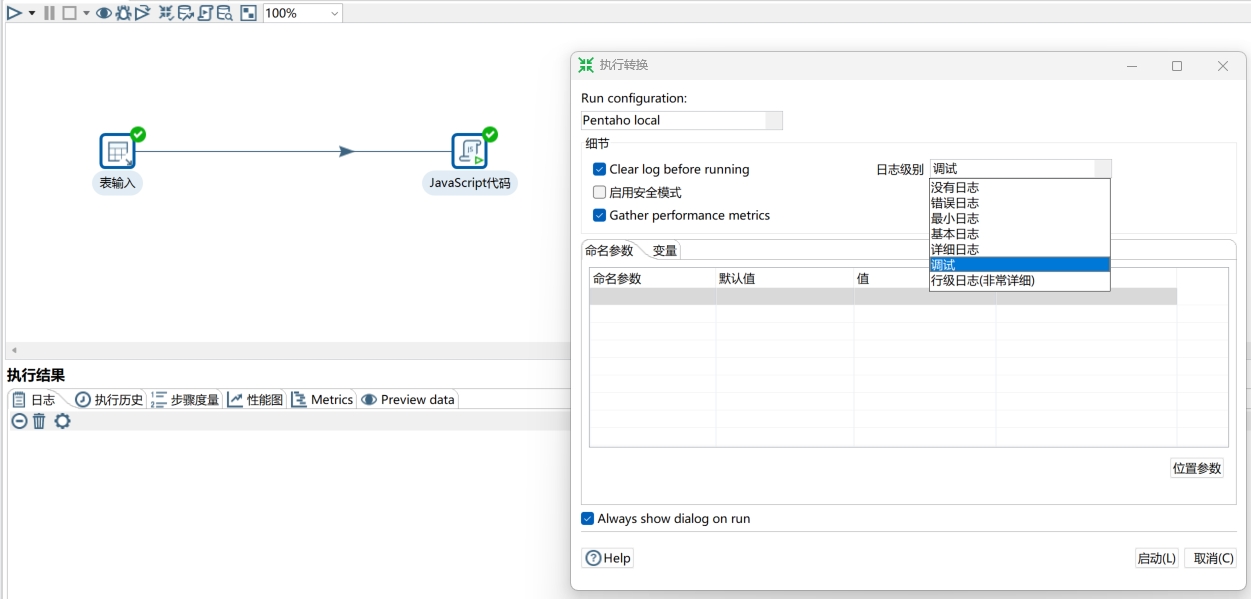The image size is (1251, 599).
Task: Open the 100% zoom level dropdown
Action: [333, 13]
